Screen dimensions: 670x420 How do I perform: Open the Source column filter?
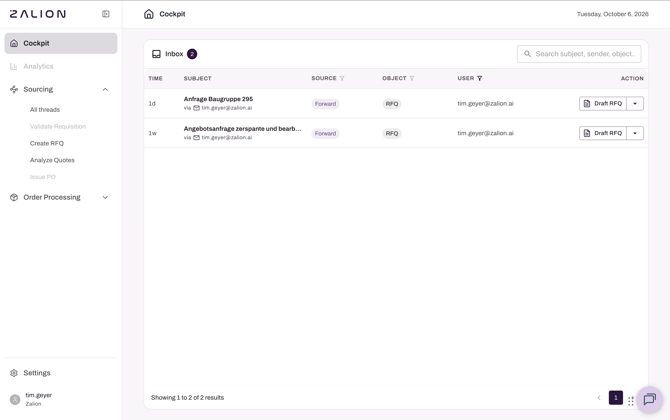tap(342, 78)
